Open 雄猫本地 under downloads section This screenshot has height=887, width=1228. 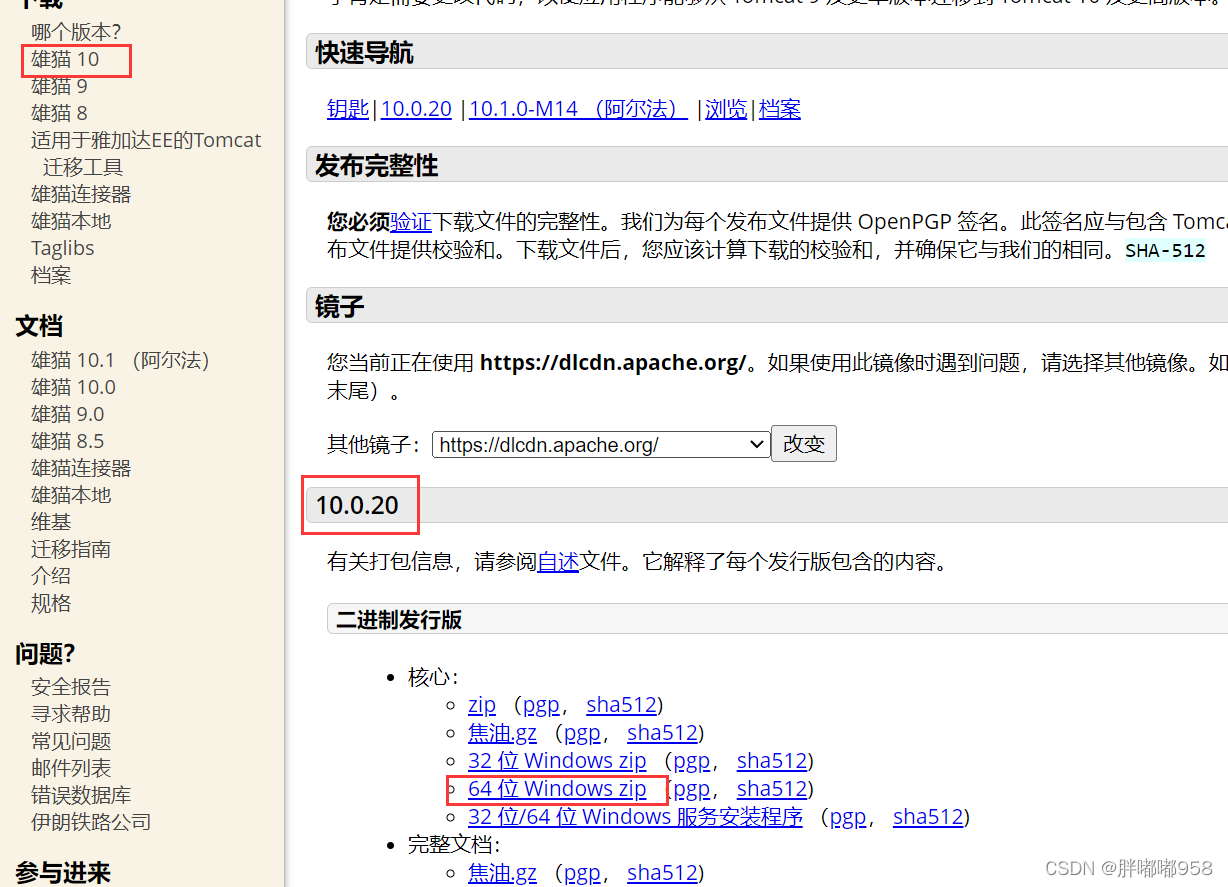coord(71,221)
